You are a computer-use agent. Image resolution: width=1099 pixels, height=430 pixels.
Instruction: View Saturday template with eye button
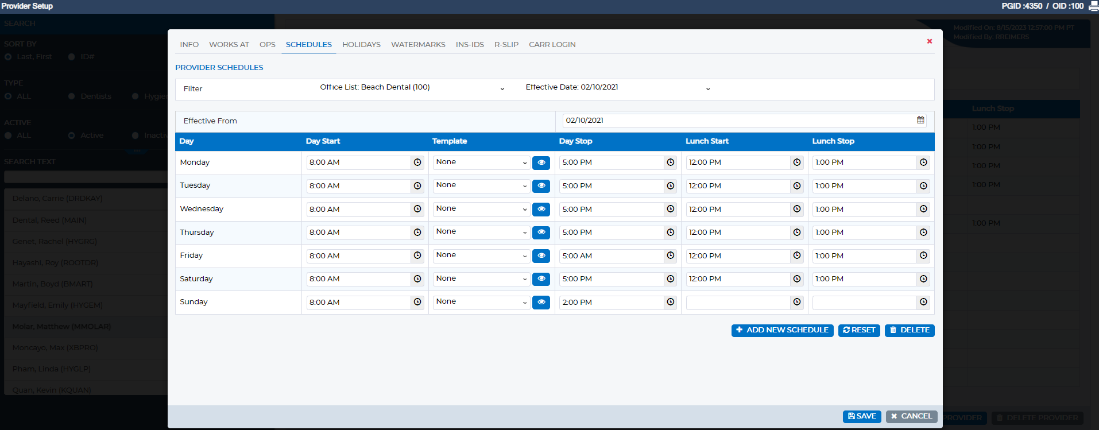point(541,279)
